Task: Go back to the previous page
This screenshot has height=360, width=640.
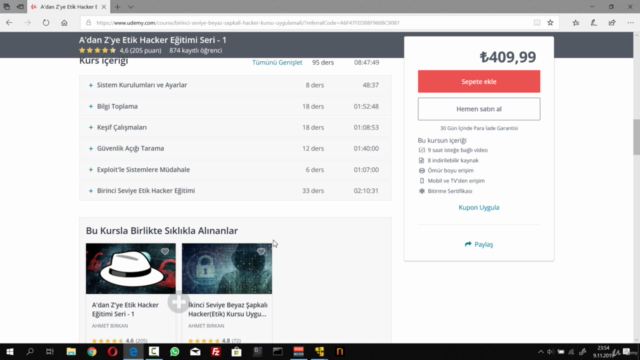Action: 9,23
